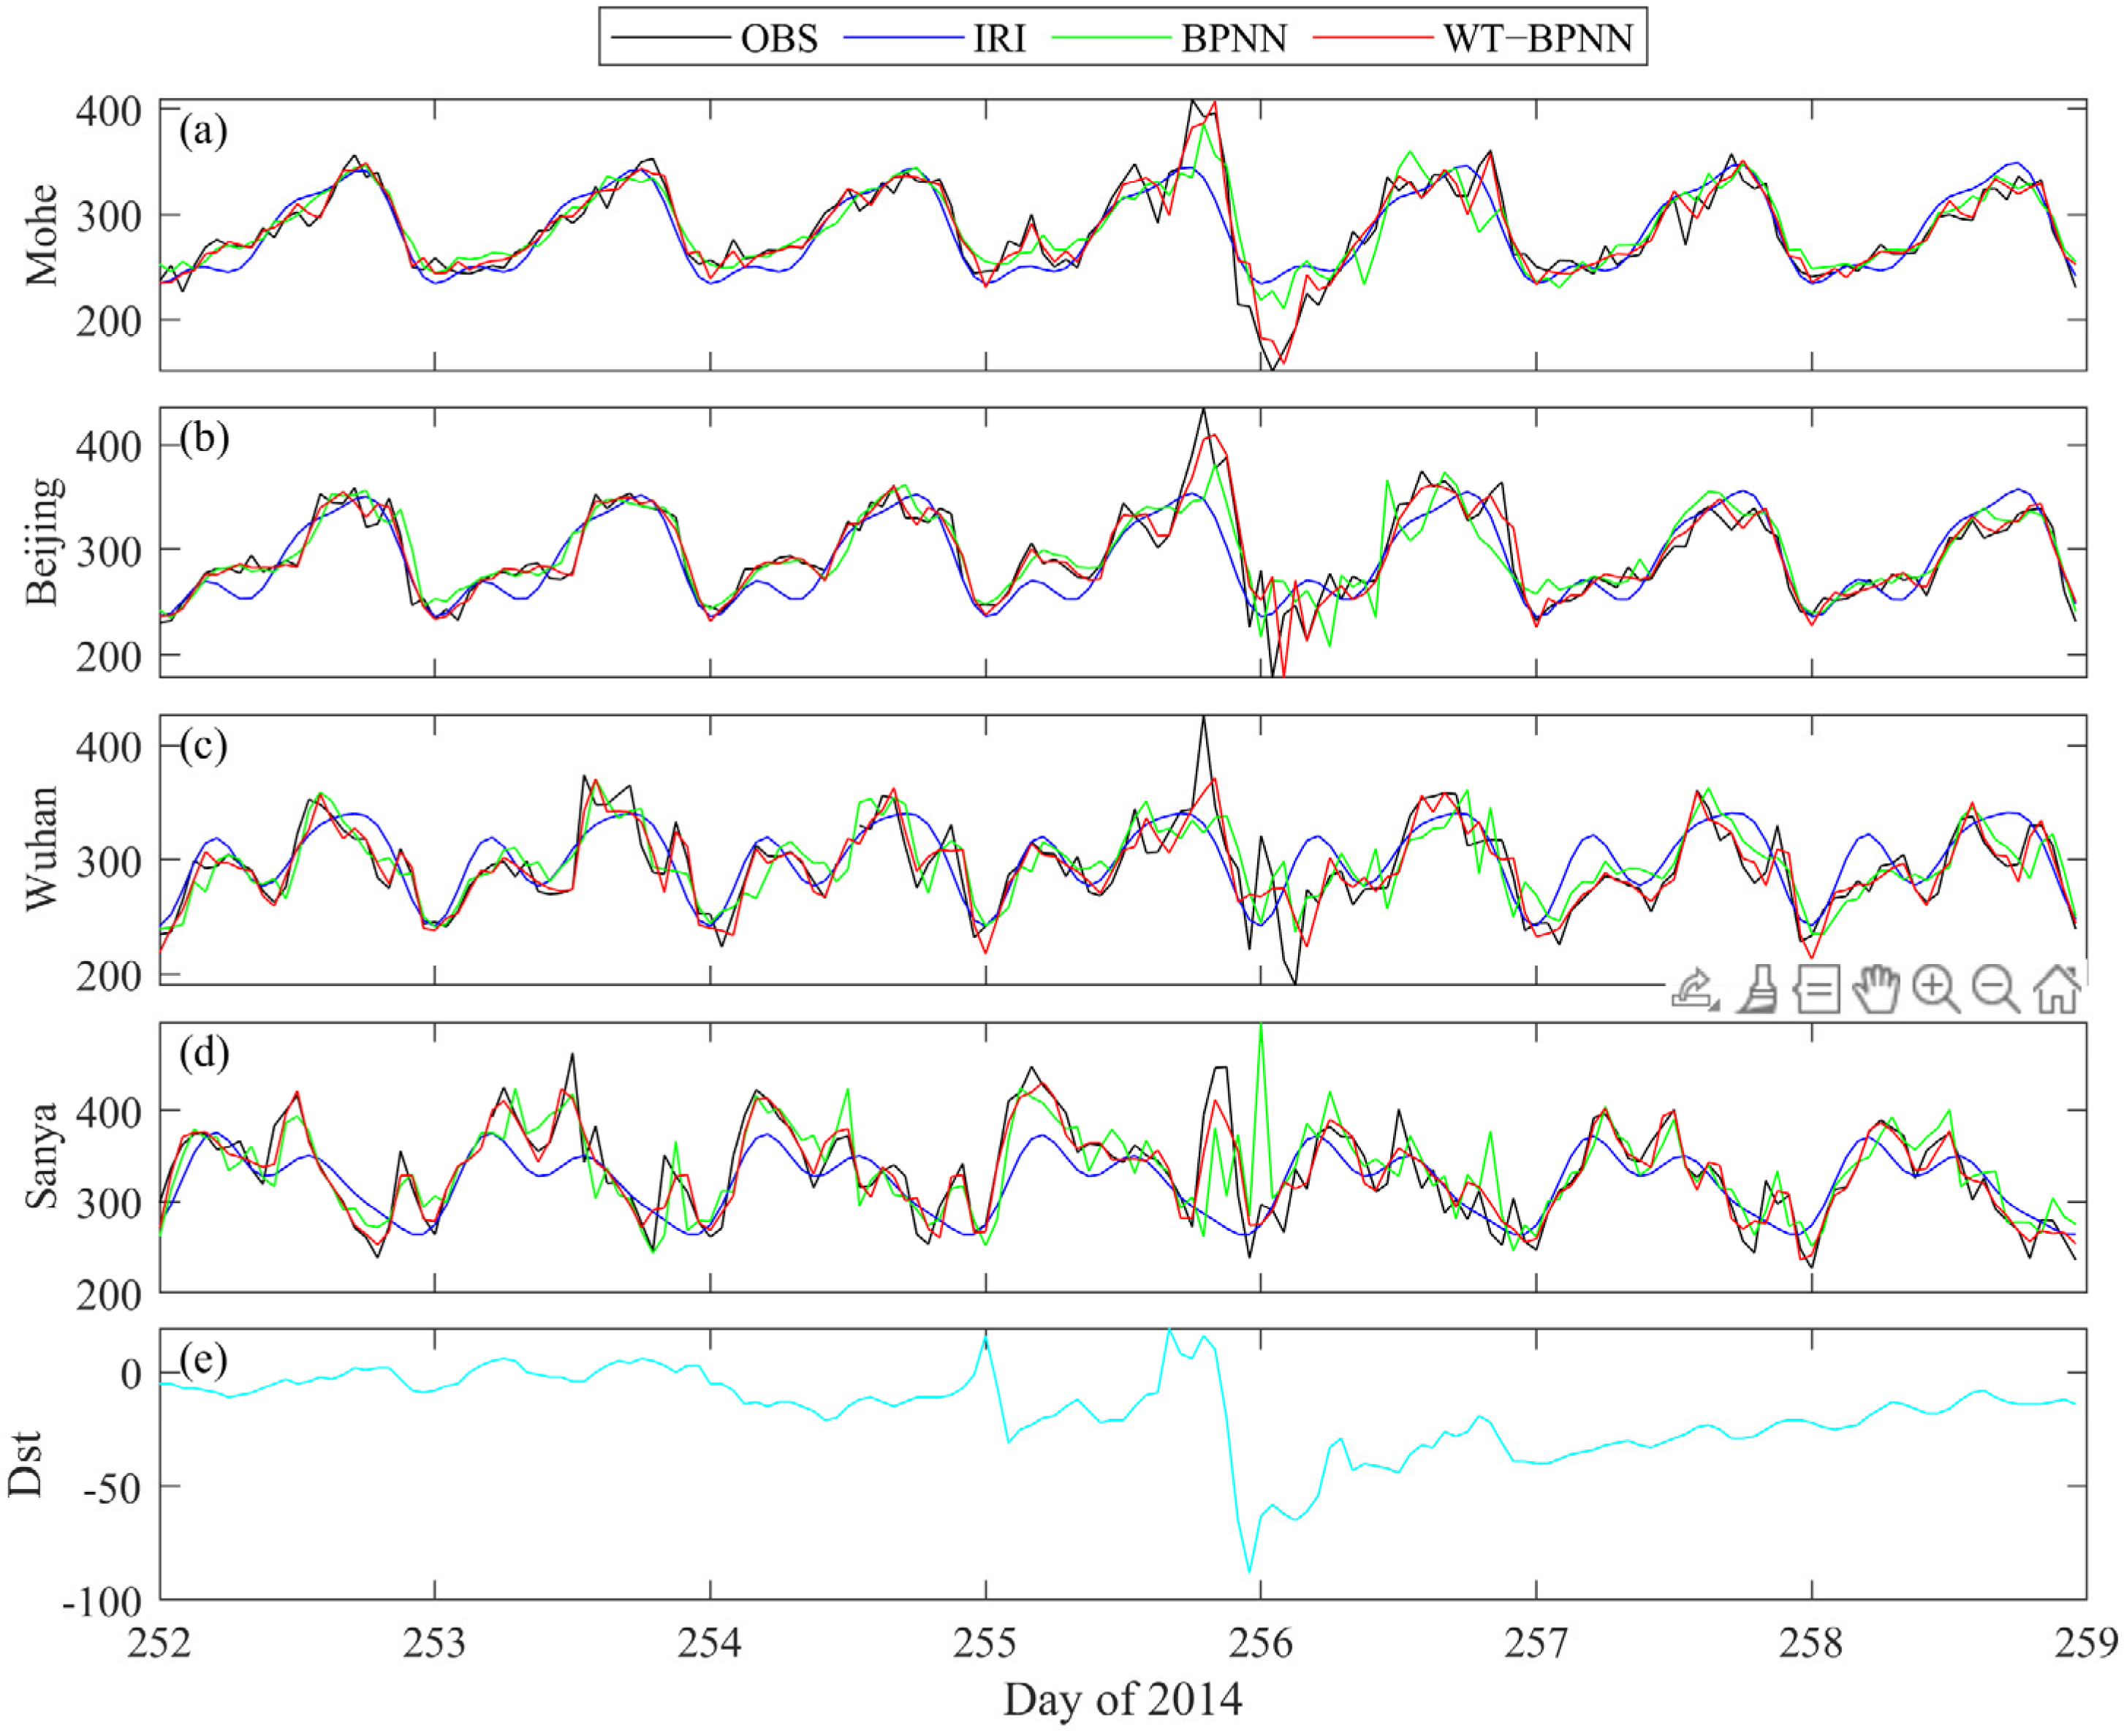Screen dimensions: 2124x1736
Task: Click the Dst y-axis label
Action: coord(25,1464)
